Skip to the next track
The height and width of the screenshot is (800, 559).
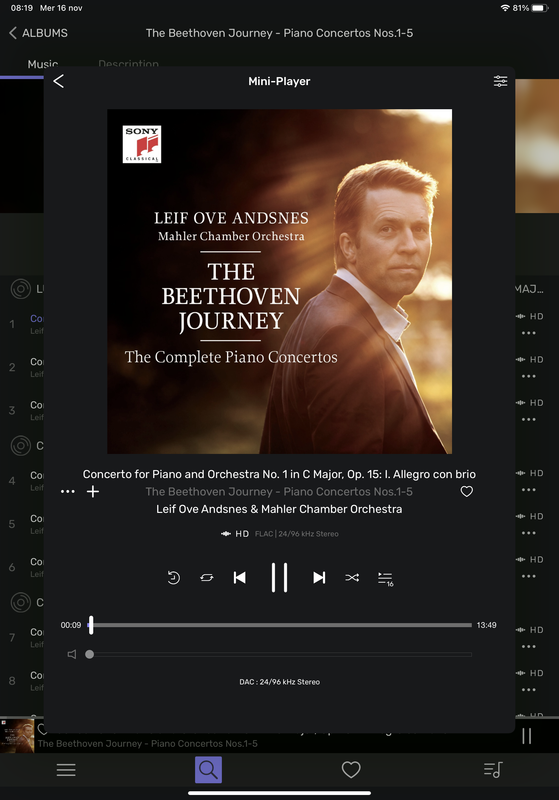[x=319, y=578]
